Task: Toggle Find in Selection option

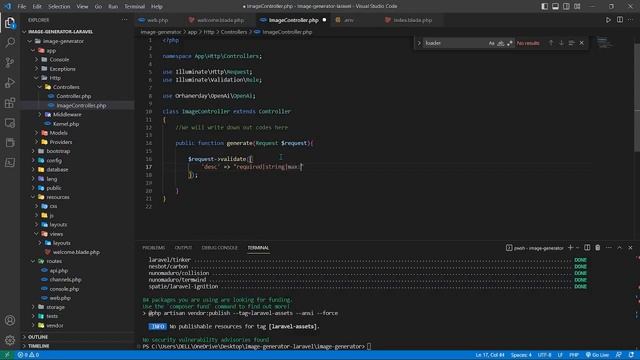Action: click(571, 43)
